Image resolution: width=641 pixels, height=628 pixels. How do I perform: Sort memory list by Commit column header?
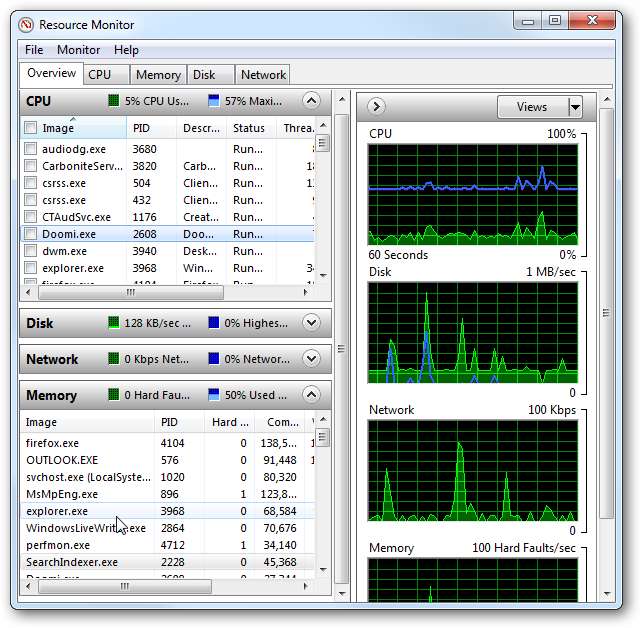pyautogui.click(x=279, y=422)
